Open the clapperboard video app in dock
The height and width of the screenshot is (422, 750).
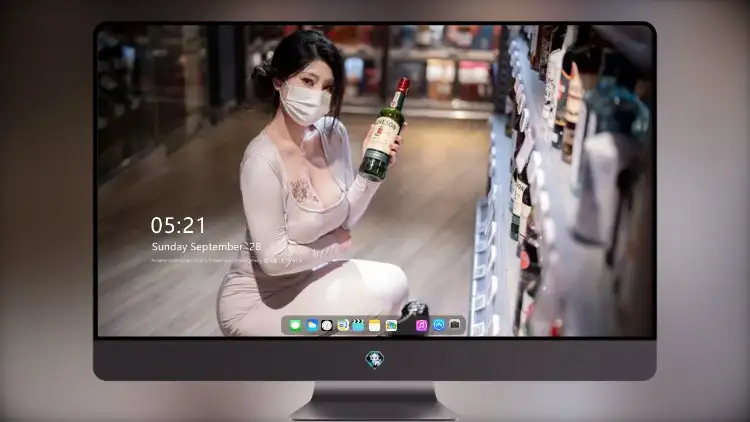[358, 326]
